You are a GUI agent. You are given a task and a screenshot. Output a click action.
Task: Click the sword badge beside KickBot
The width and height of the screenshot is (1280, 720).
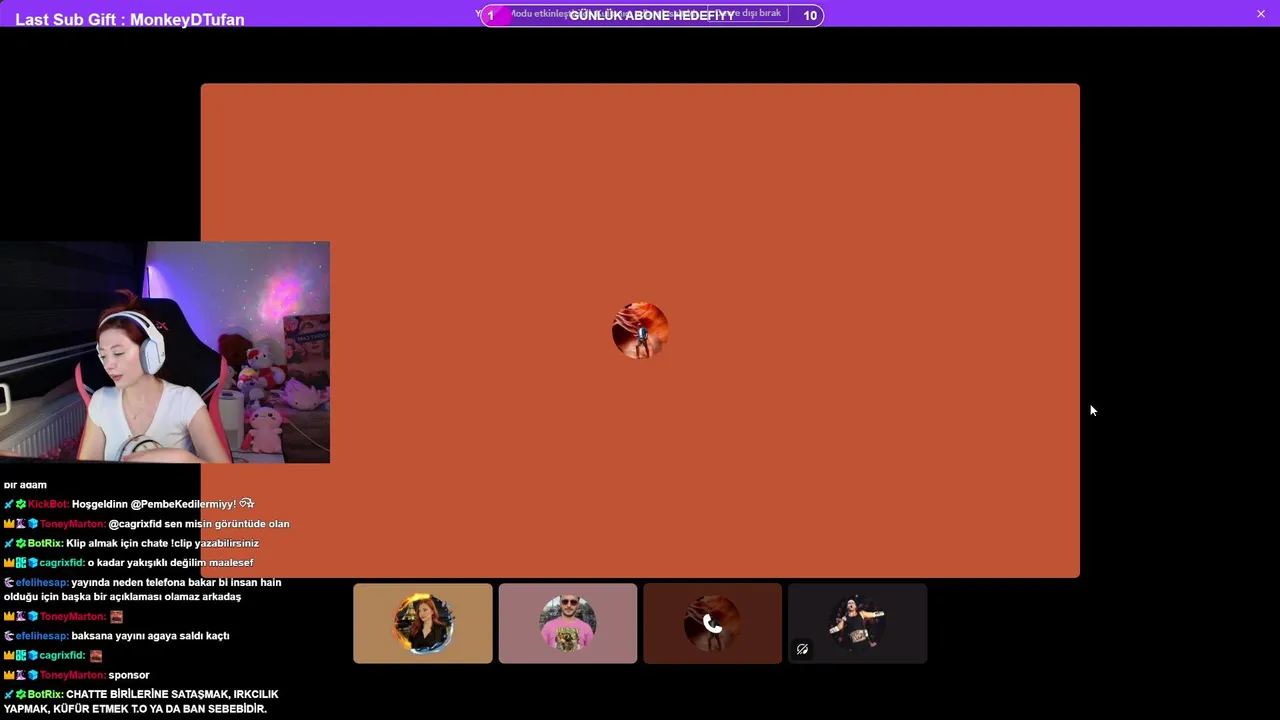pyautogui.click(x=9, y=504)
